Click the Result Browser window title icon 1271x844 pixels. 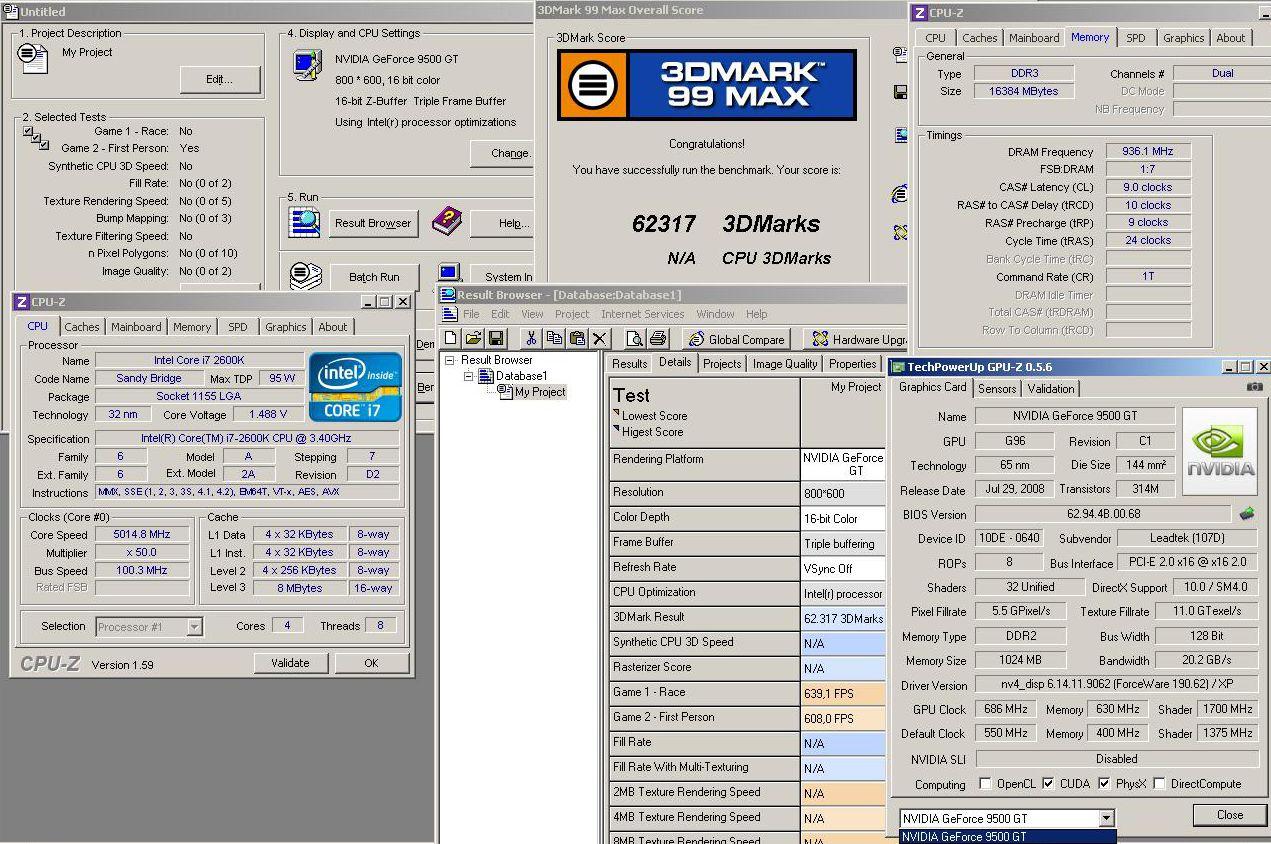point(447,295)
